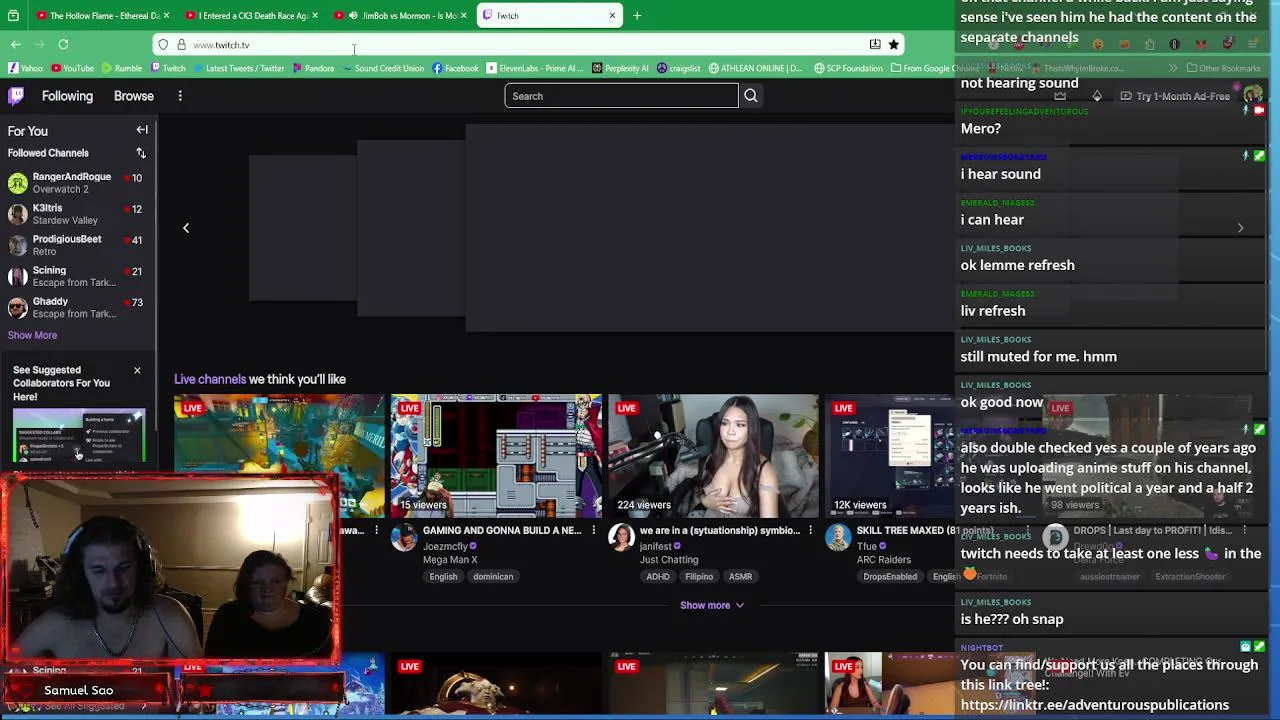This screenshot has width=1280, height=720.
Task: Close the Suggested Collaborators card
Action: tap(137, 371)
